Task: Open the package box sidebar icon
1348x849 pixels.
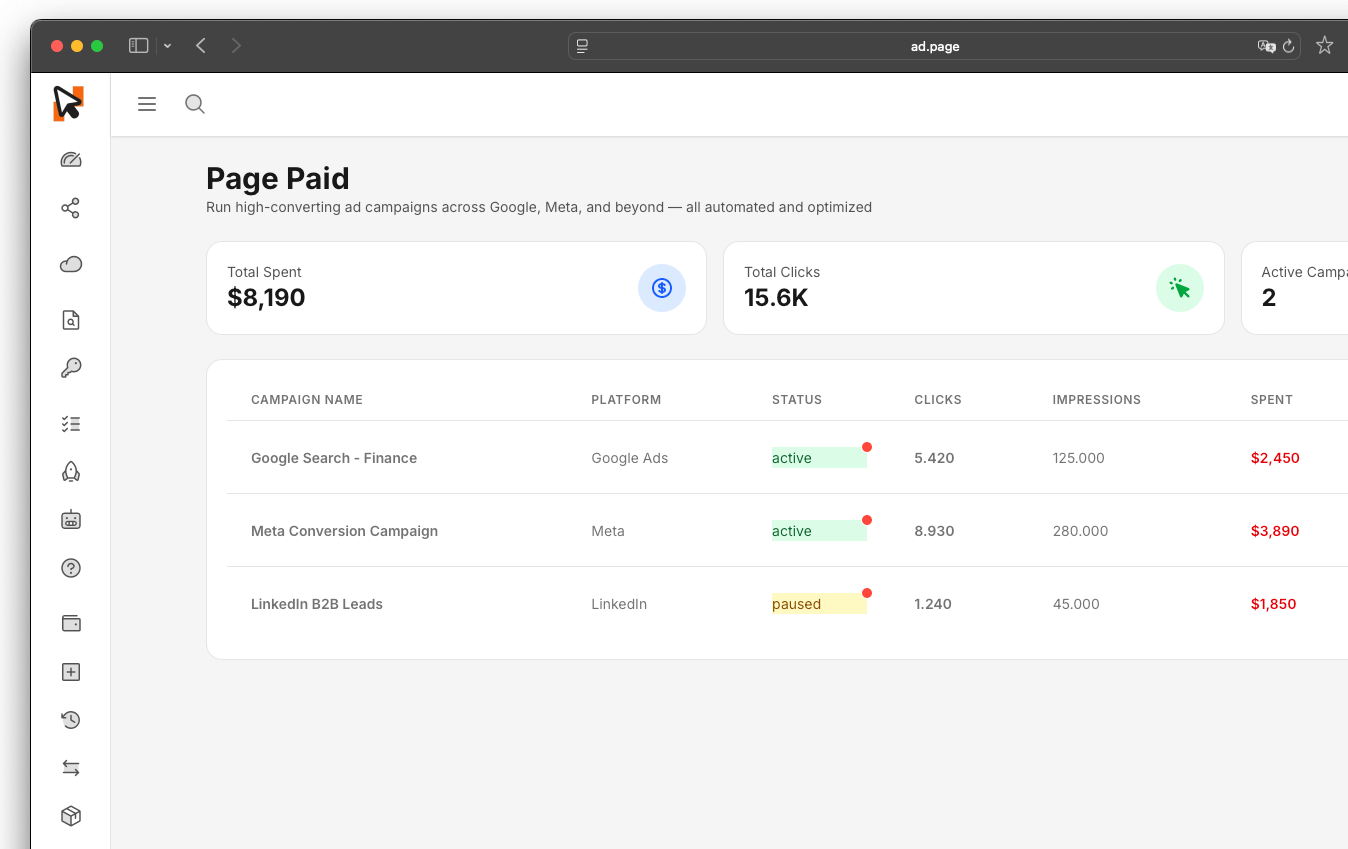Action: 71,816
